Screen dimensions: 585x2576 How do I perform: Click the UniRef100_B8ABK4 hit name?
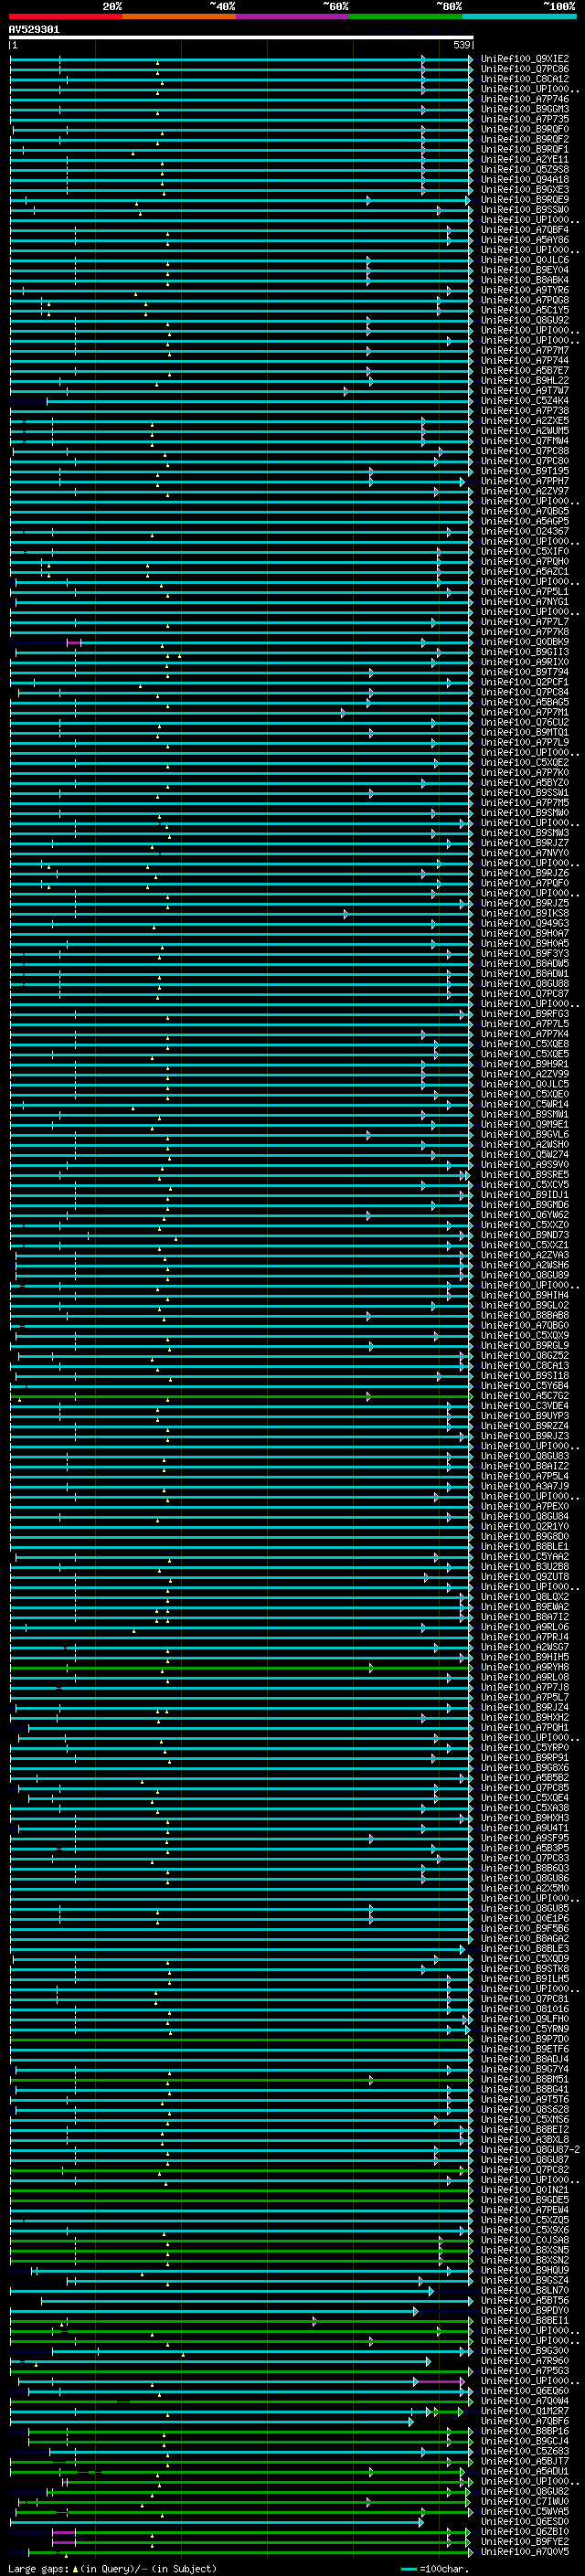point(525,280)
